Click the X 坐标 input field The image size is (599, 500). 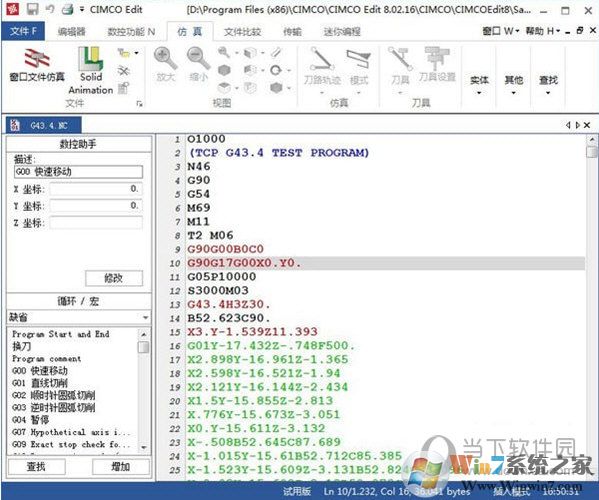click(96, 189)
